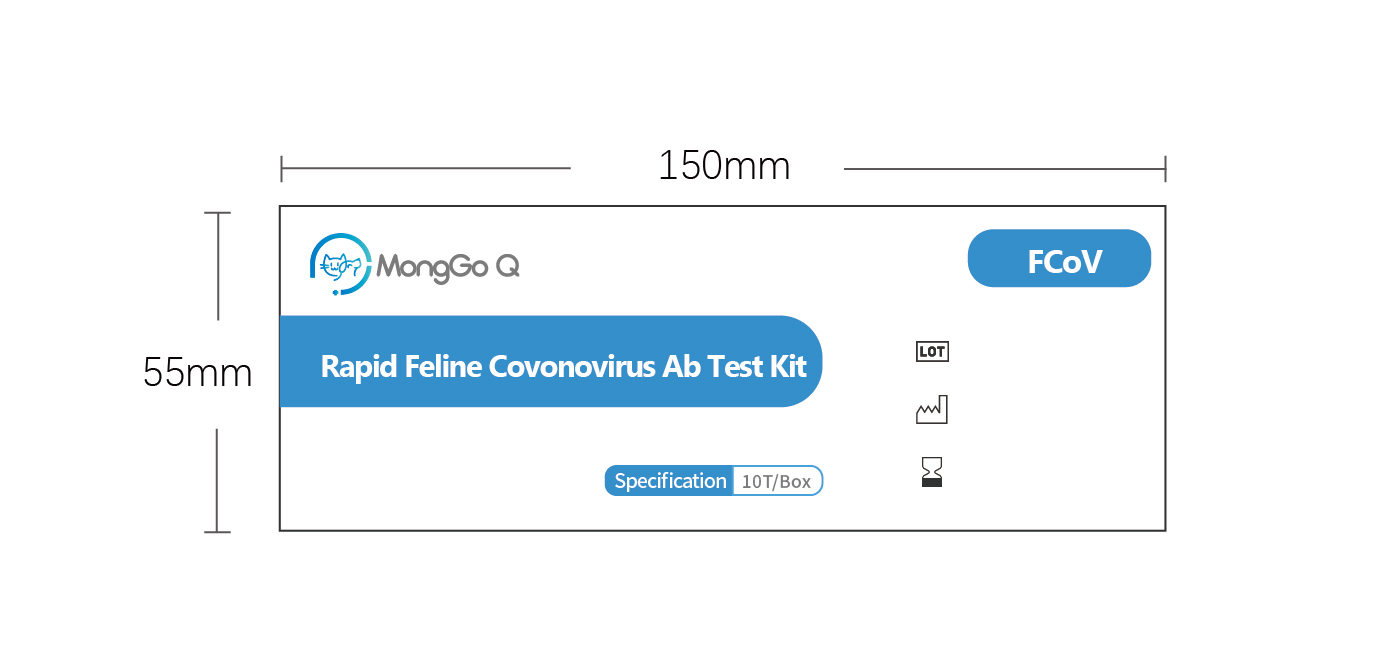This screenshot has width=1387, height=664.
Task: Click the blank area right of LOT icon
Action: 1050,351
